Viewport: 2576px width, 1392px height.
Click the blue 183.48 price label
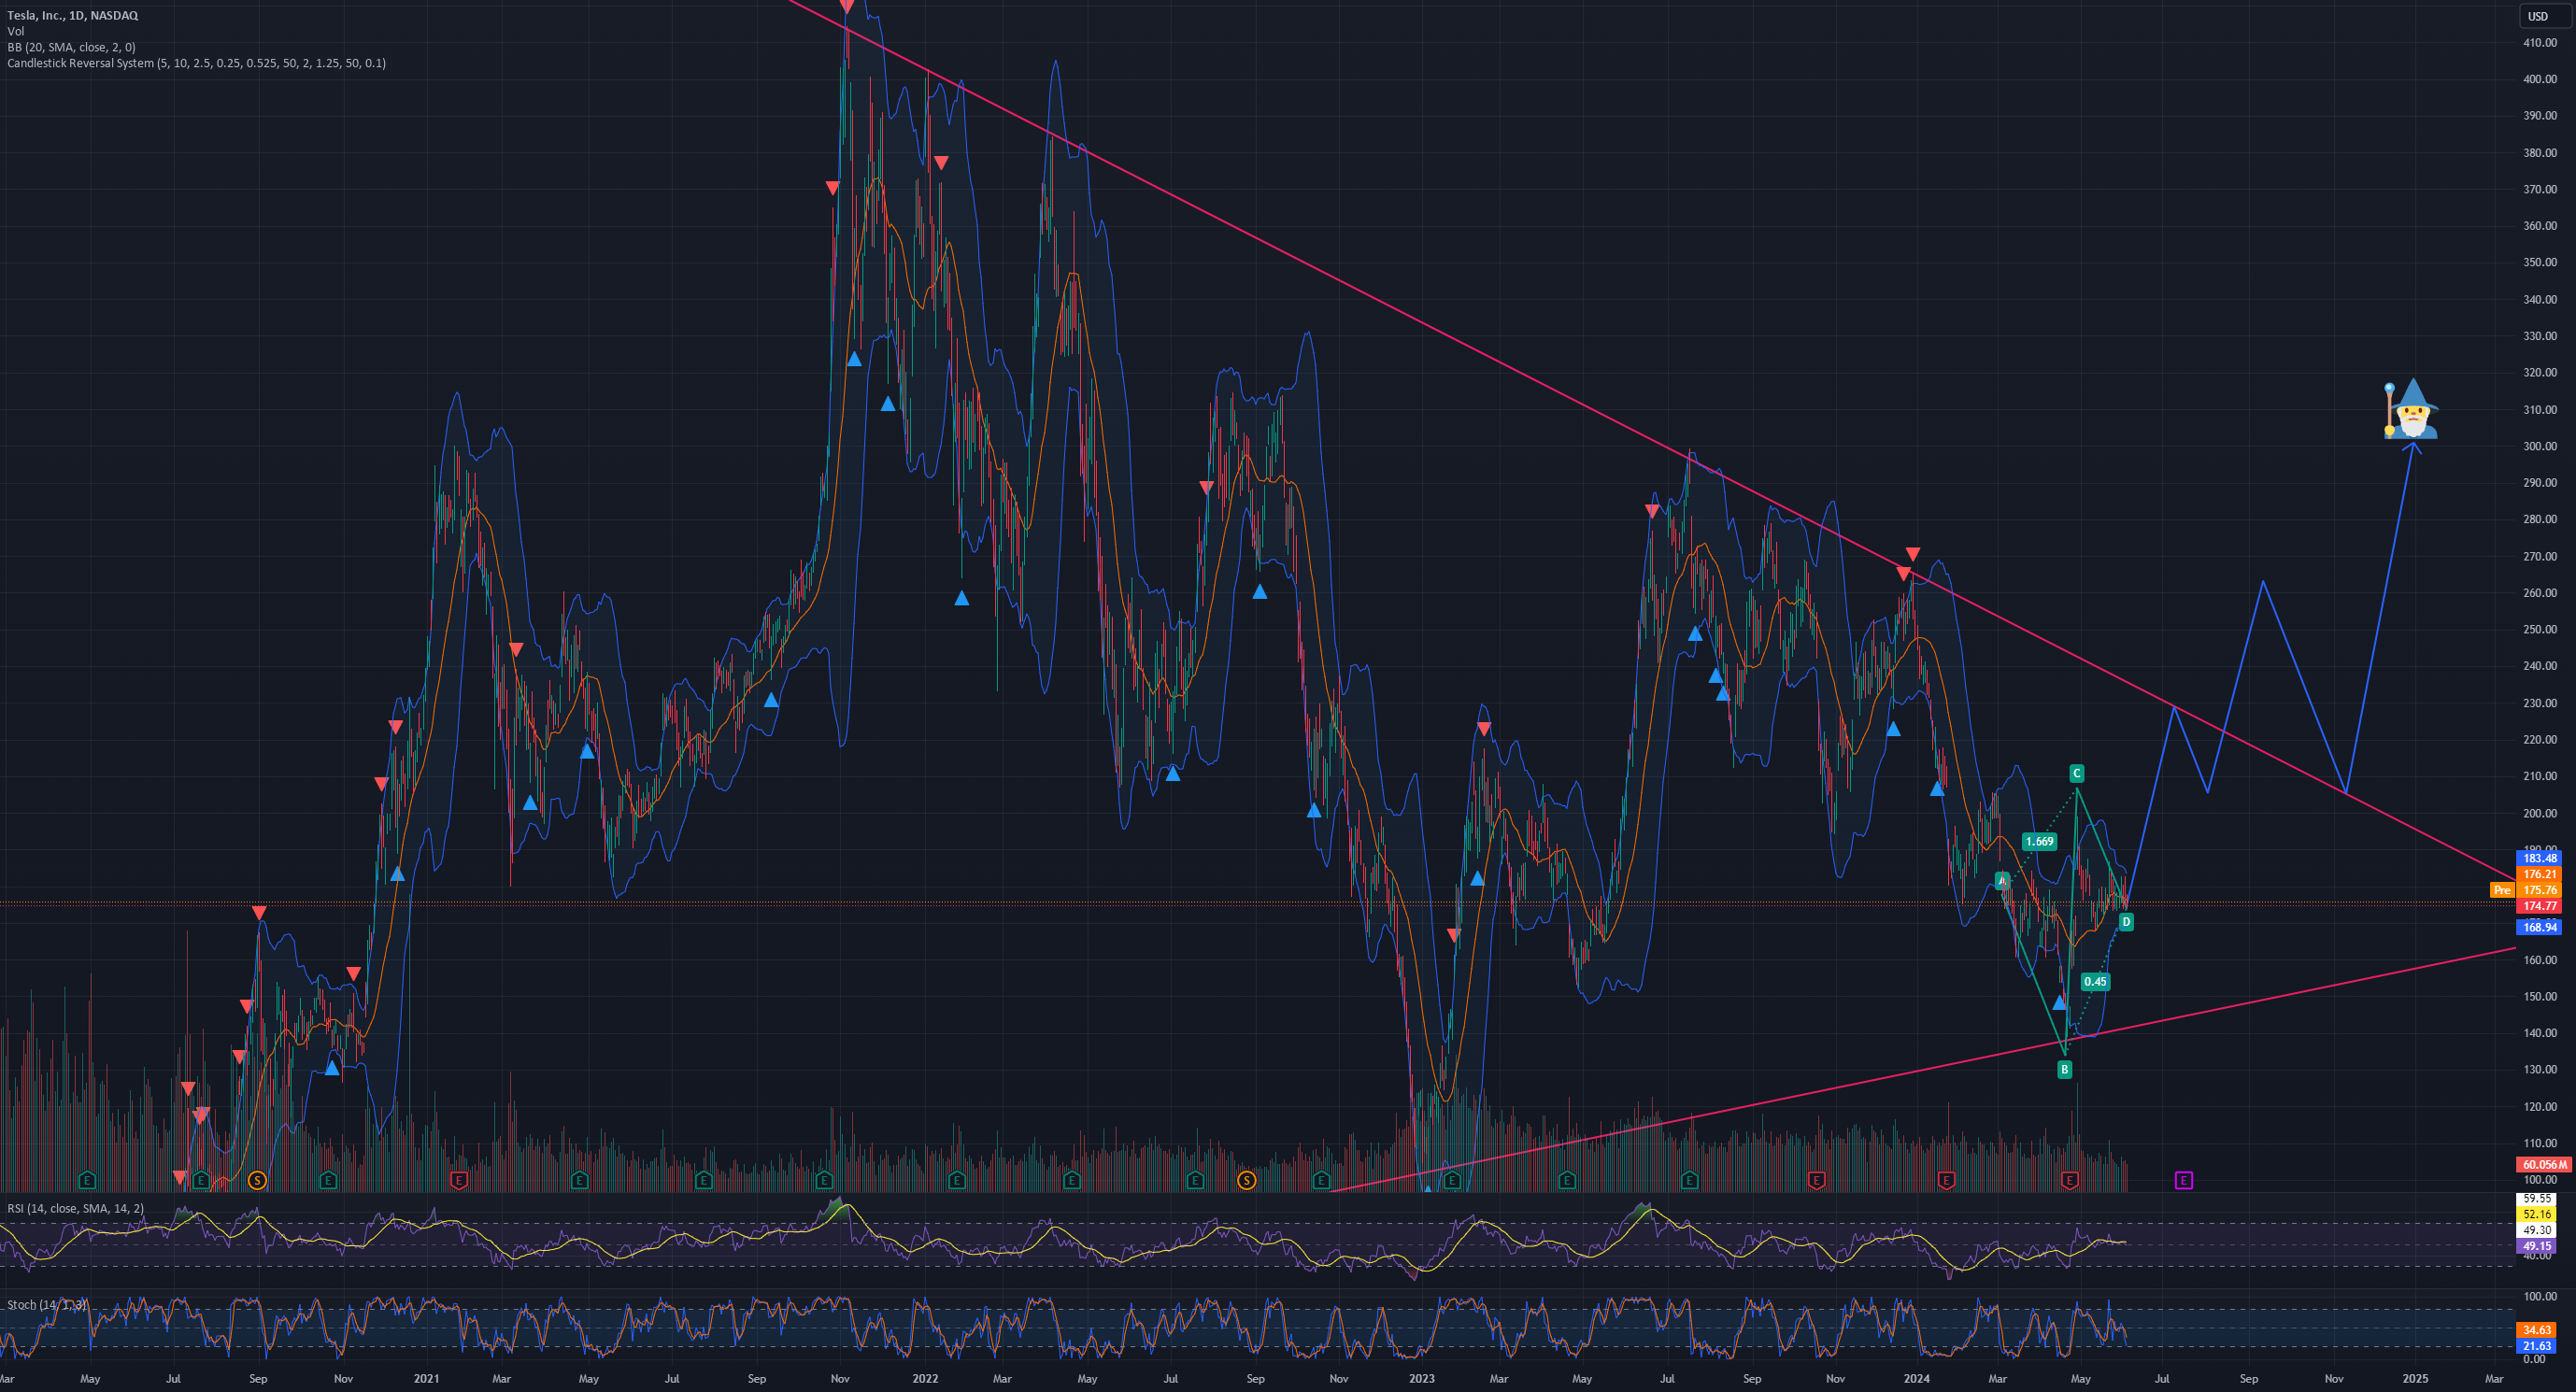point(2539,858)
